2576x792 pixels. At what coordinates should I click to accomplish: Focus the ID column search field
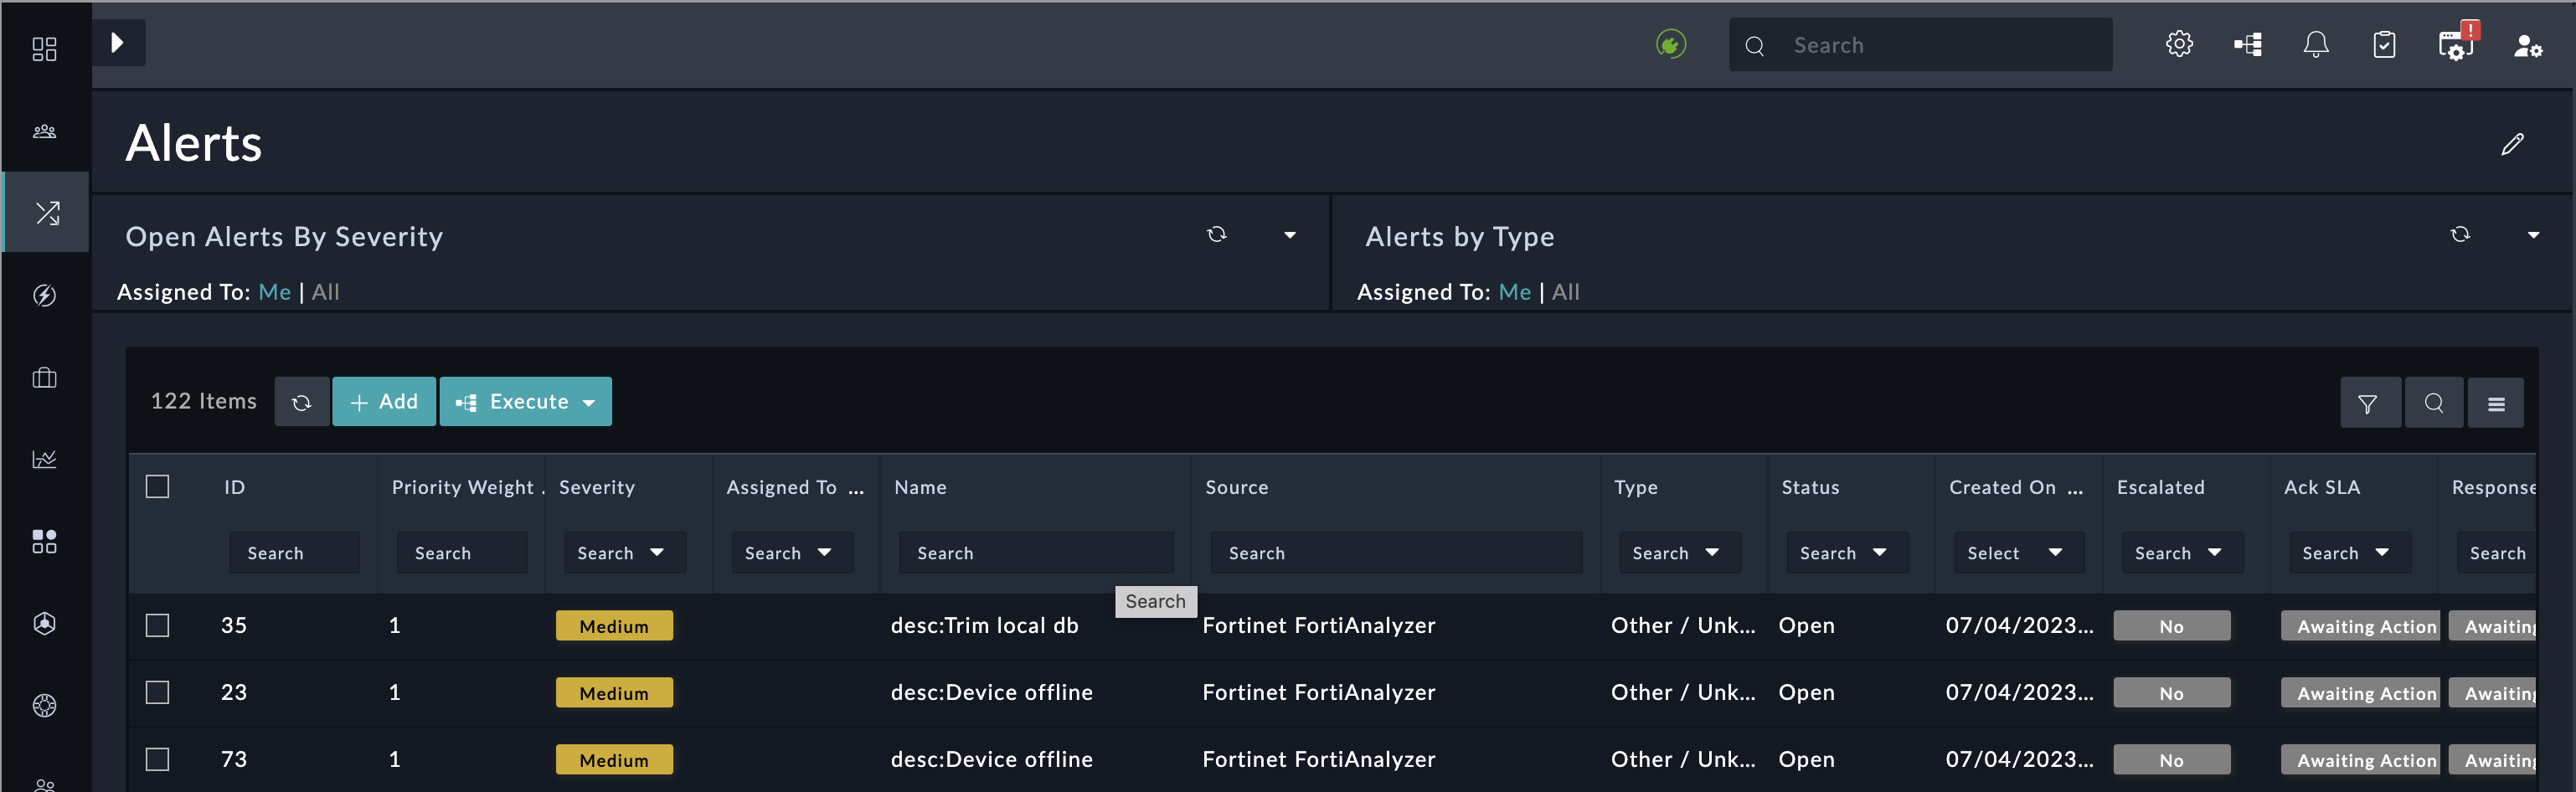[x=295, y=553]
